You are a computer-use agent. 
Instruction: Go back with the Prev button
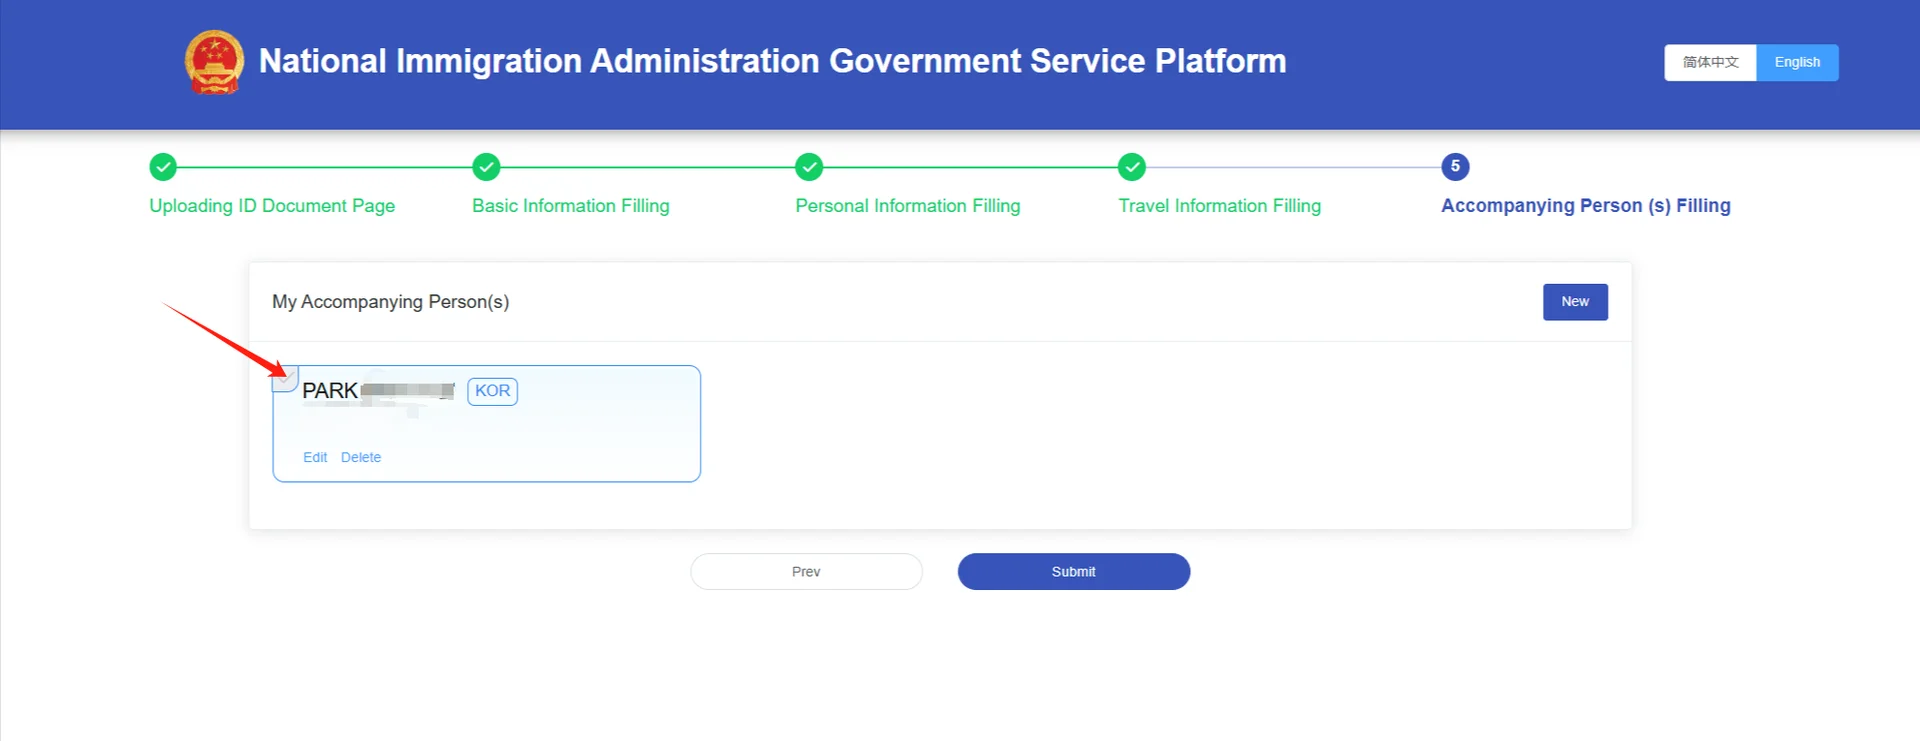coord(806,572)
